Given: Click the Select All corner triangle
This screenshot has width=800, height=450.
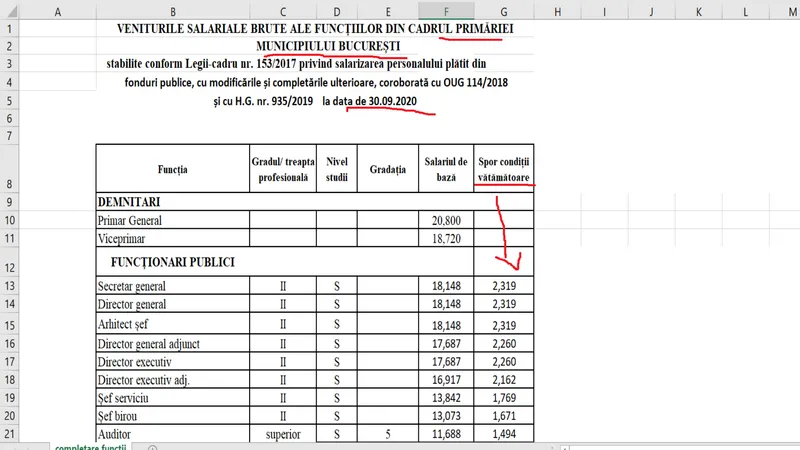Looking at the screenshot, I should 12,10.
